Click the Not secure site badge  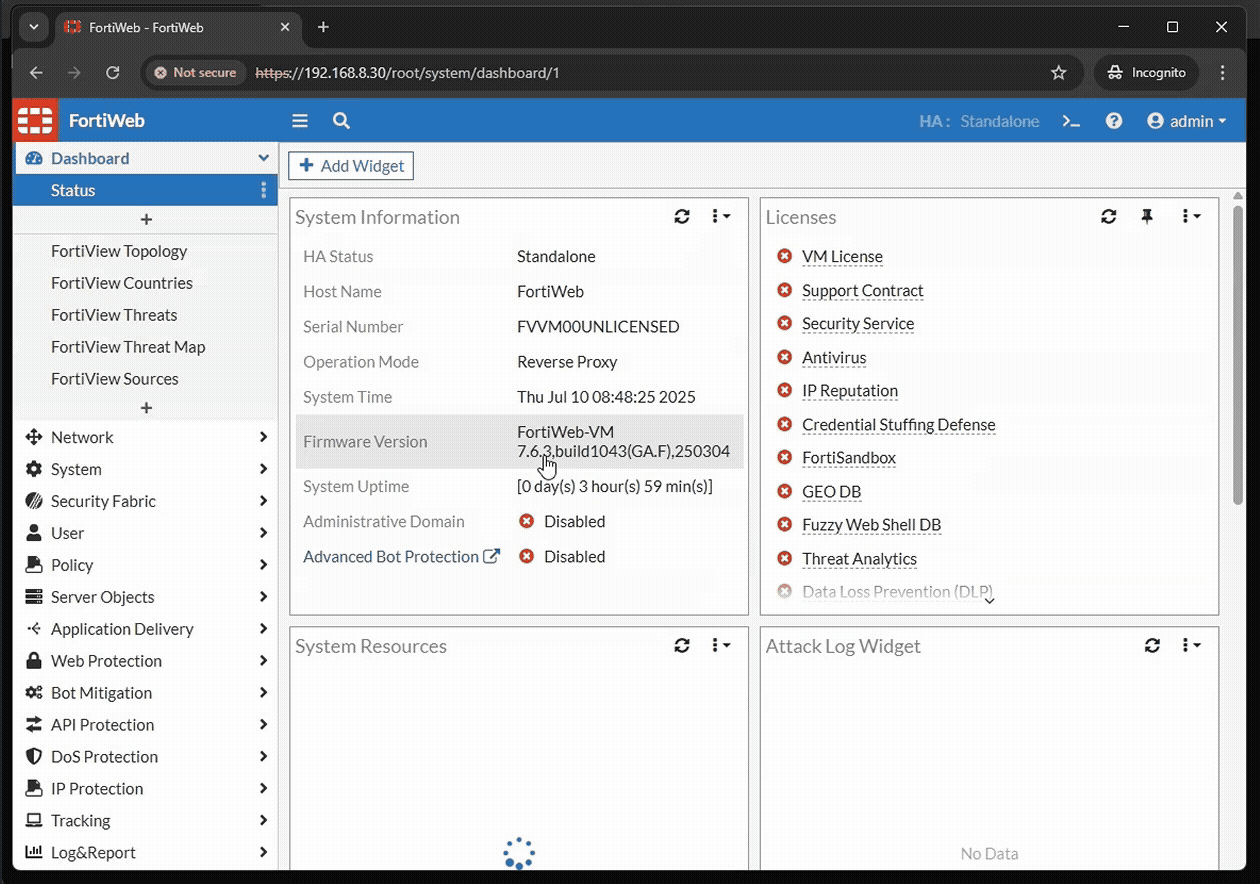[195, 73]
